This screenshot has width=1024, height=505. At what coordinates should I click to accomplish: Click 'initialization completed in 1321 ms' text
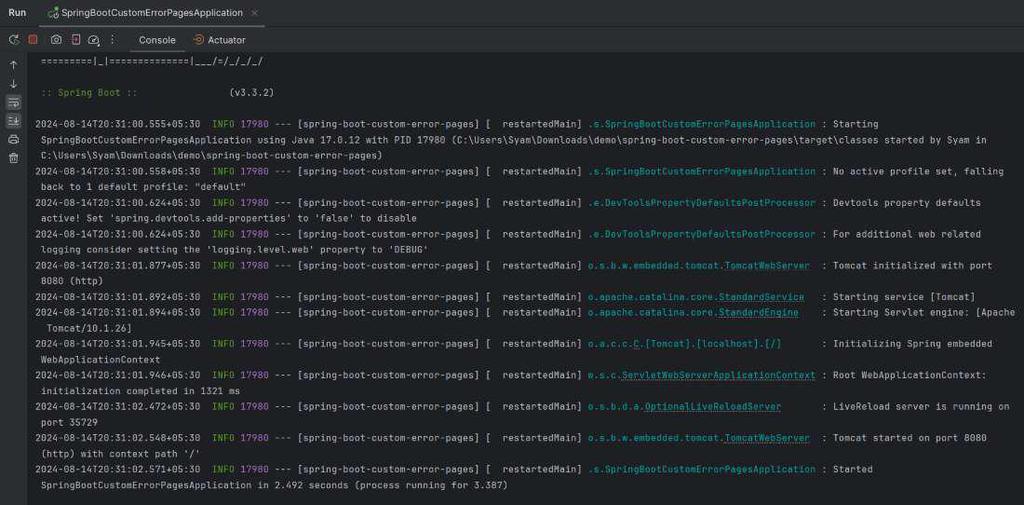click(140, 391)
